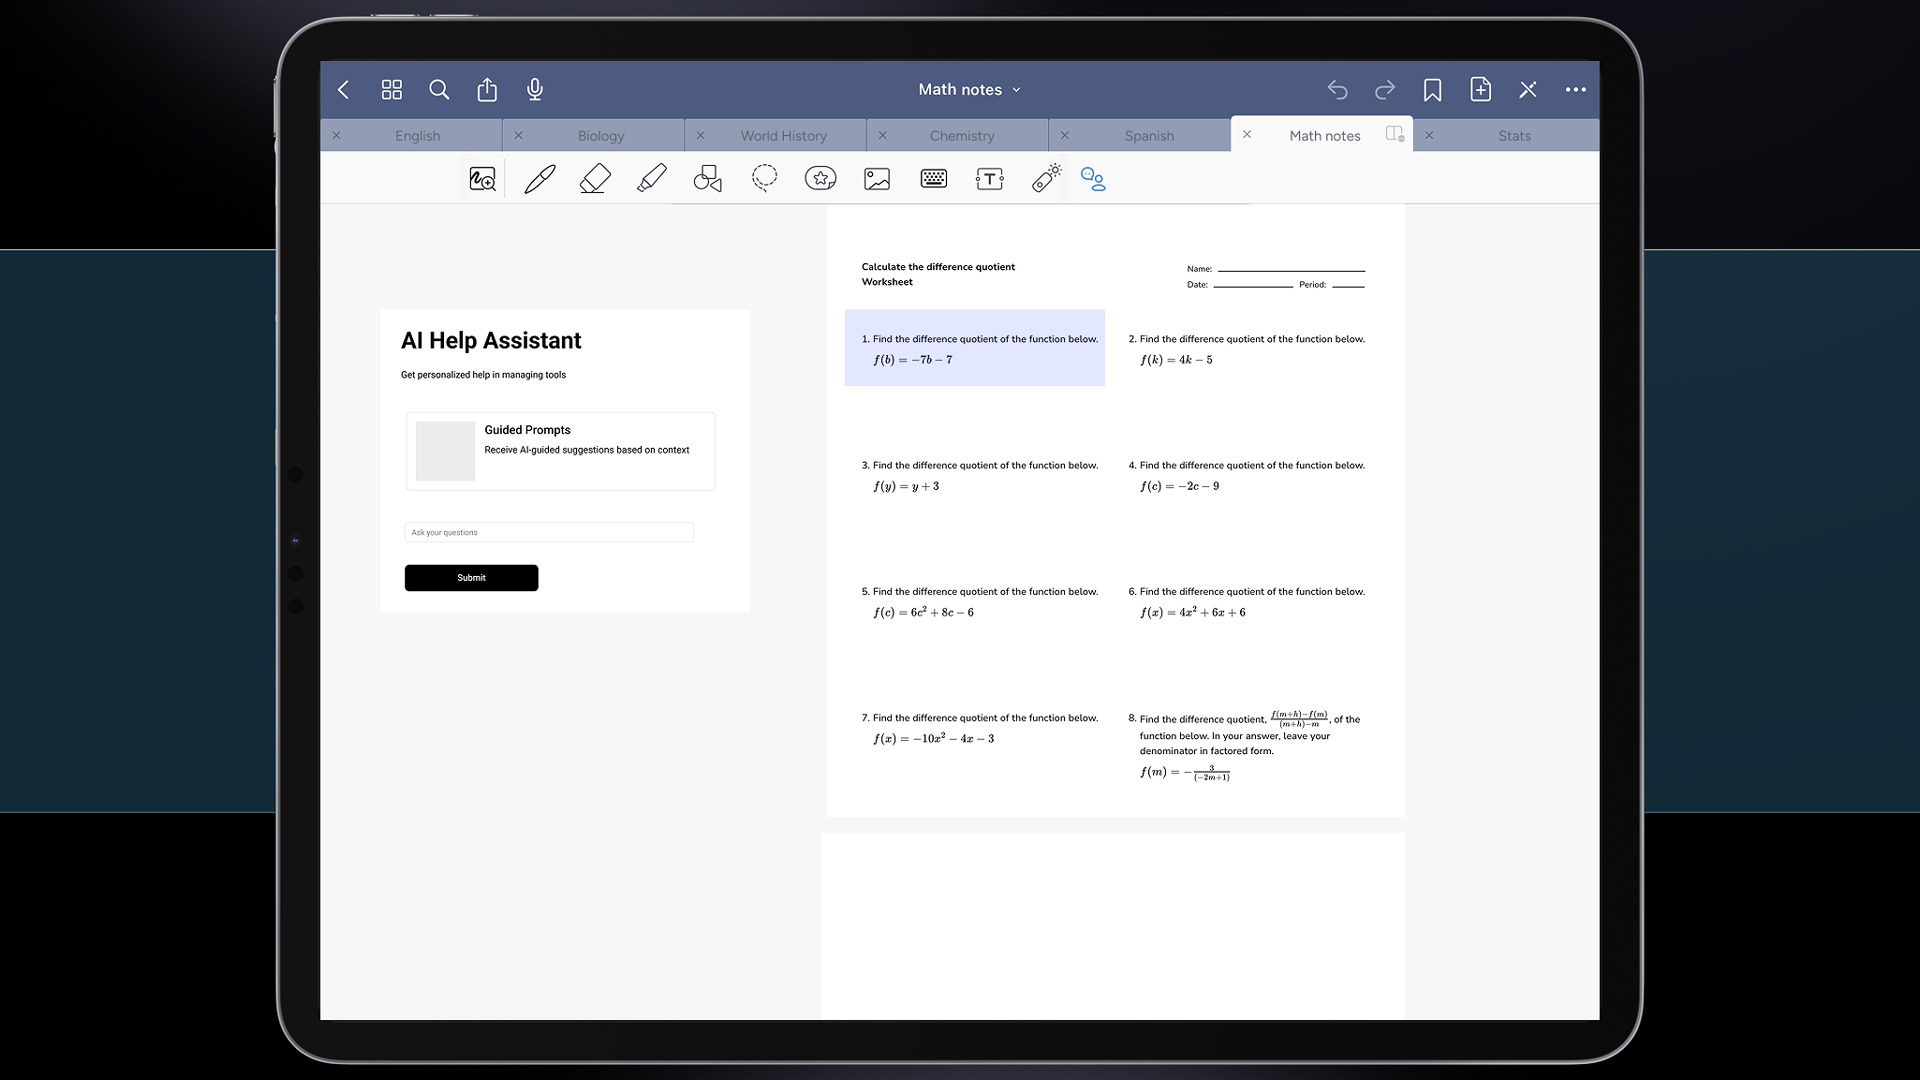
Task: Toggle bookmark for this page
Action: [1432, 90]
